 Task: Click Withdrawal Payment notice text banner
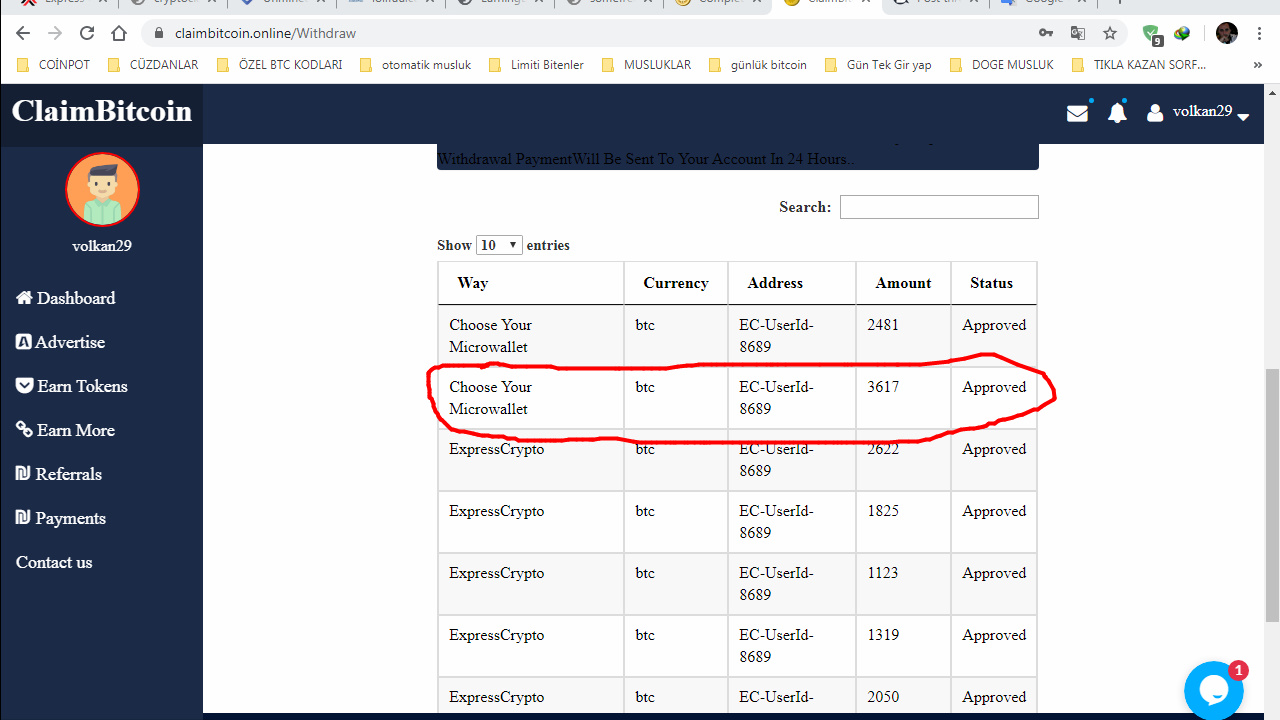pyautogui.click(x=738, y=157)
